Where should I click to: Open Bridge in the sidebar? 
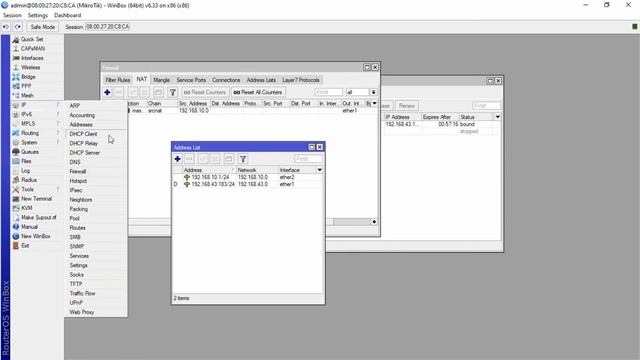28,77
